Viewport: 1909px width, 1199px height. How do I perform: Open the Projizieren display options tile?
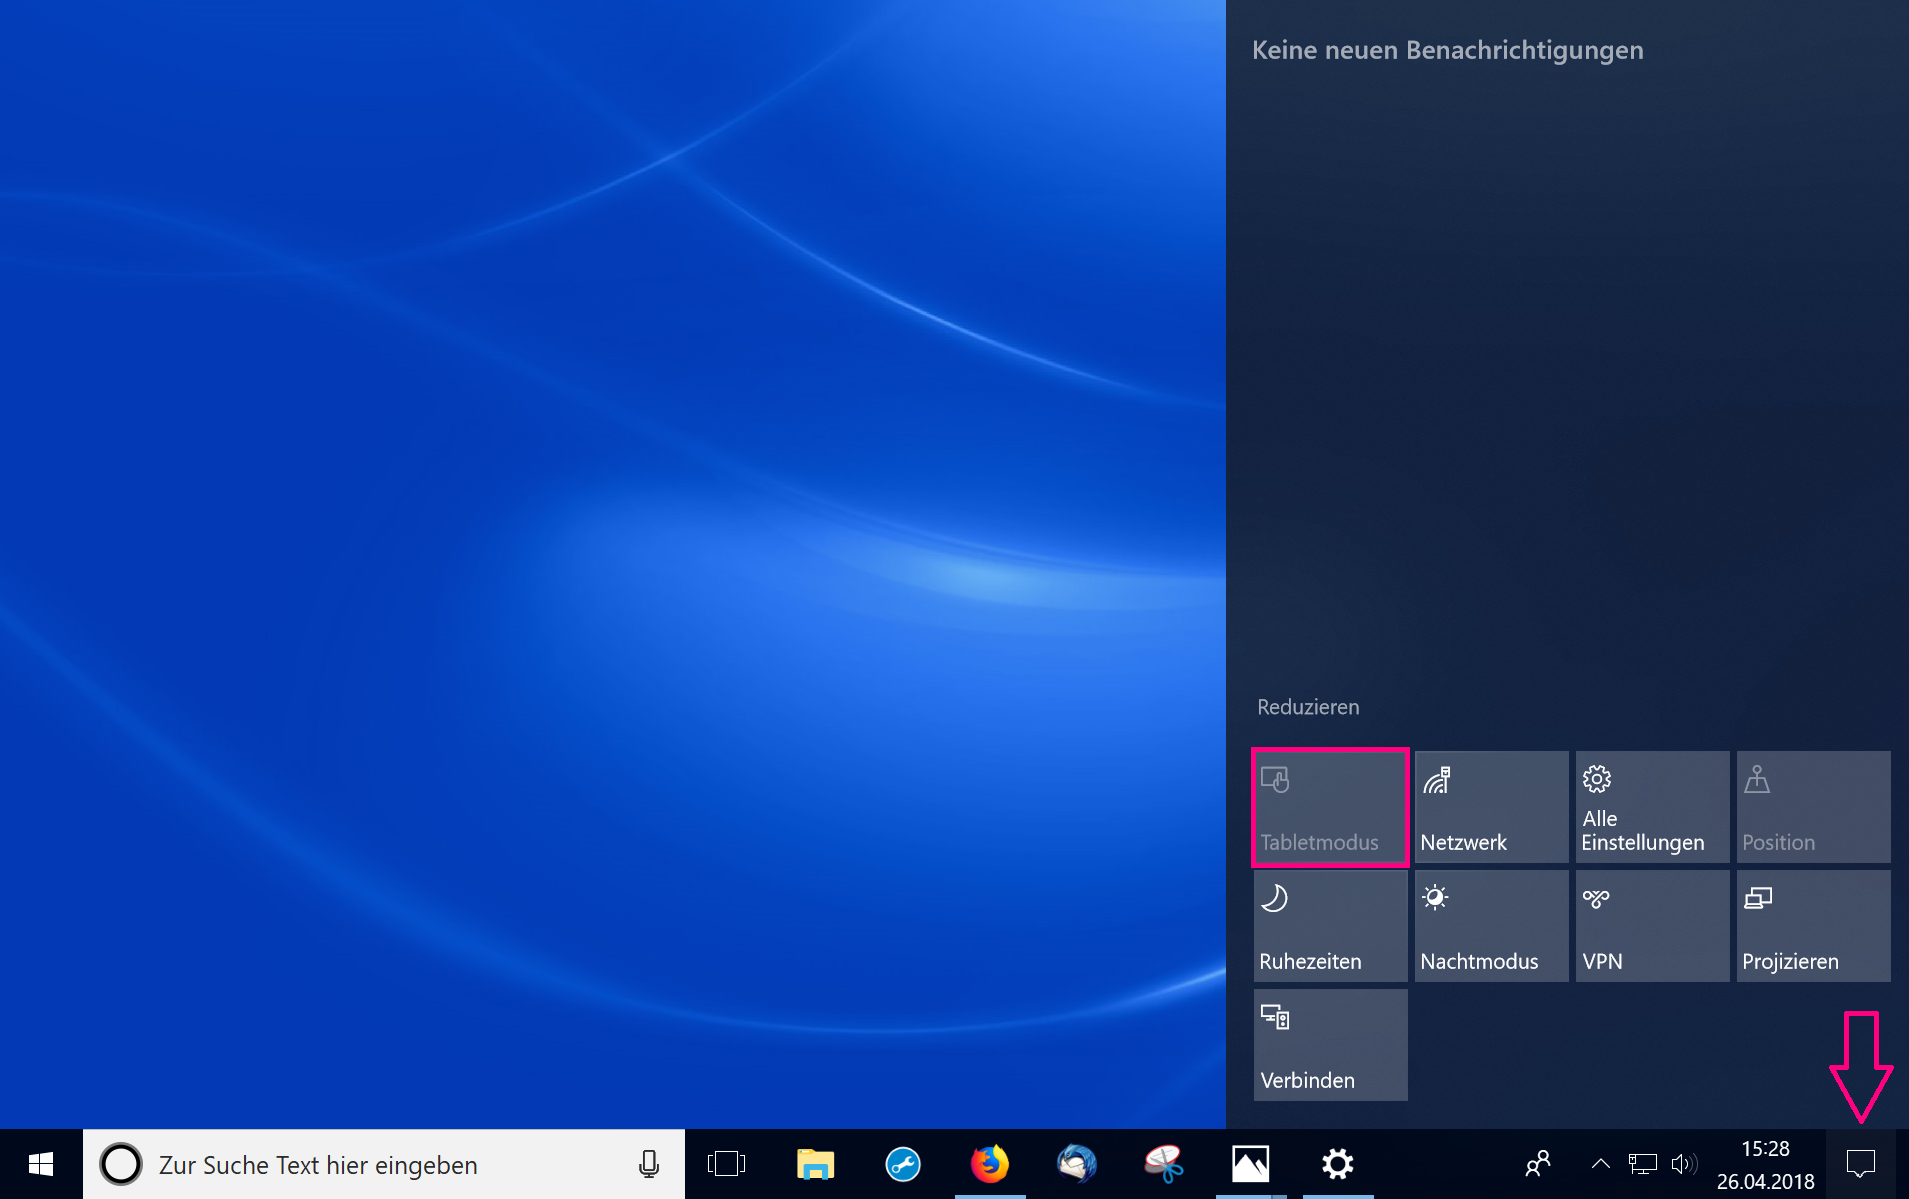tap(1813, 926)
